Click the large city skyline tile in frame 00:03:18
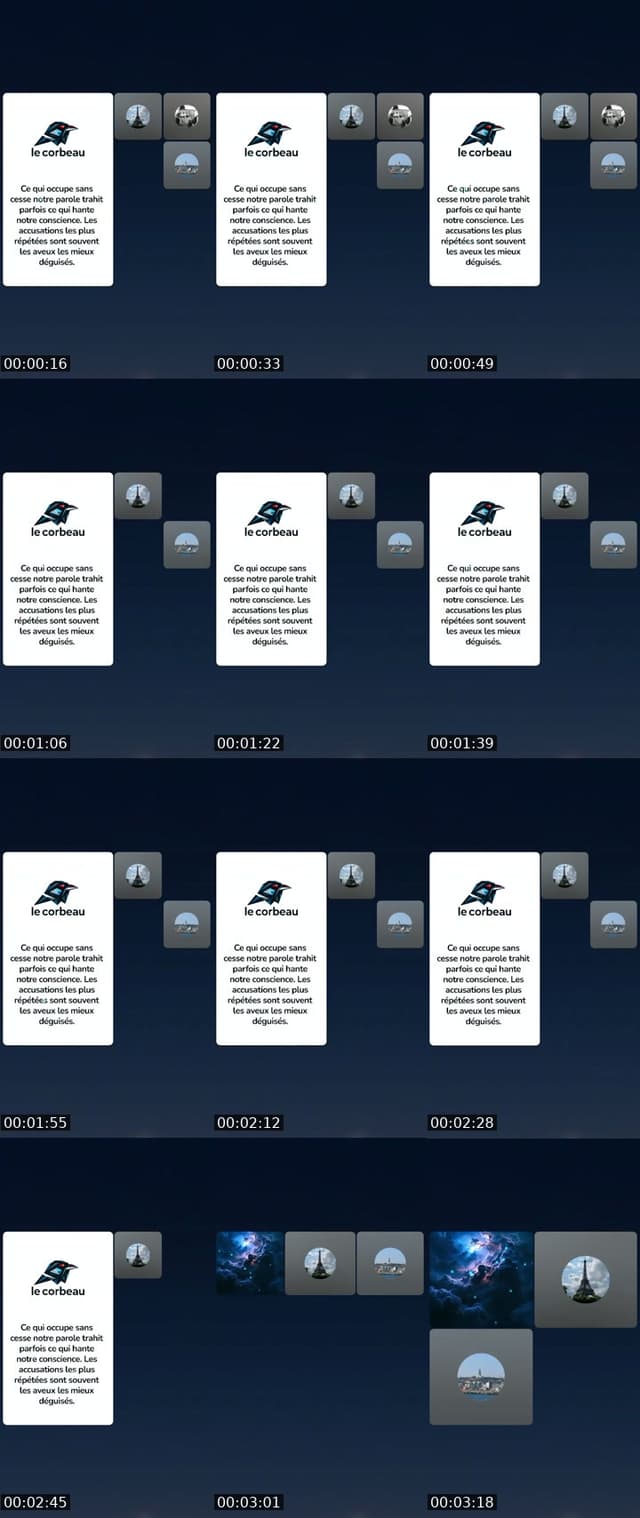 (x=481, y=1377)
